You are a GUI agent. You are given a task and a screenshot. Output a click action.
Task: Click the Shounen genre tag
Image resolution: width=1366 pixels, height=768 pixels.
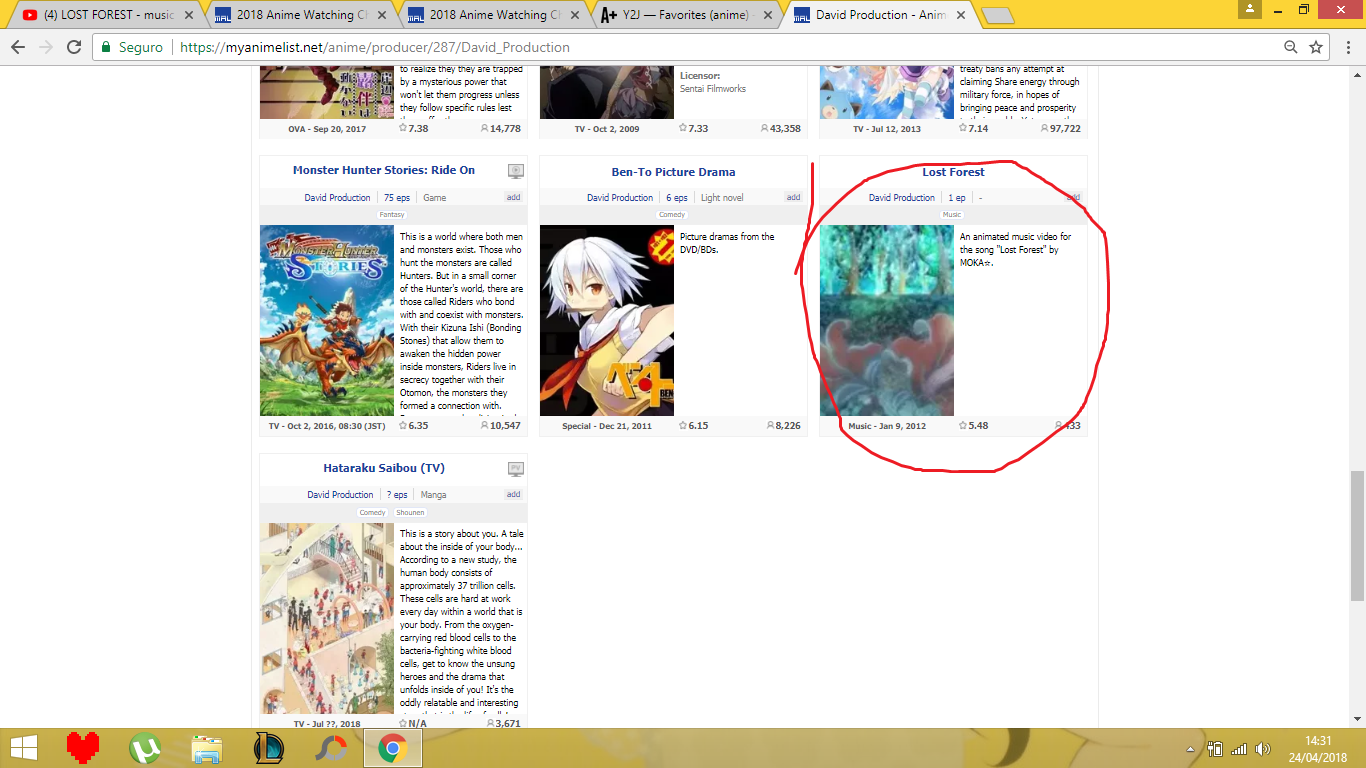[410, 513]
